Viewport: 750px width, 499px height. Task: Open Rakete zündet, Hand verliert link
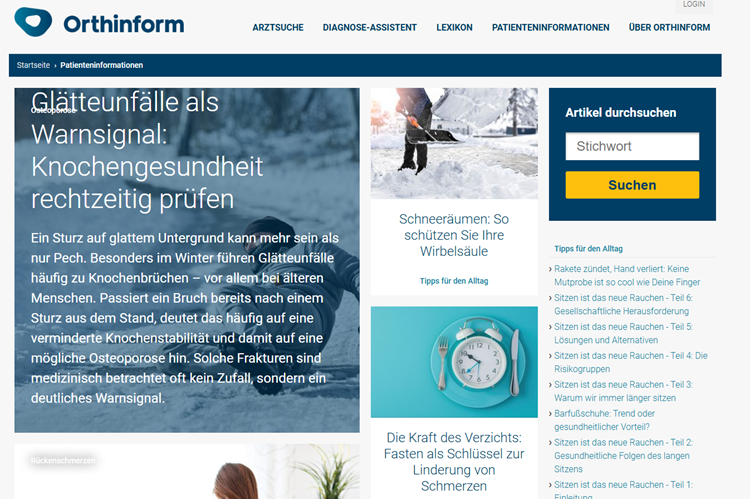(627, 276)
